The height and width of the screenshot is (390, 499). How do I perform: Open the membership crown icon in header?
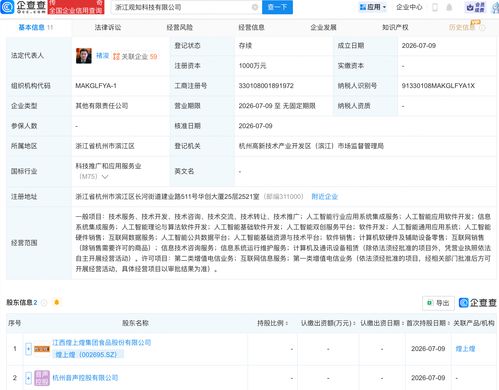pyautogui.click(x=476, y=7)
